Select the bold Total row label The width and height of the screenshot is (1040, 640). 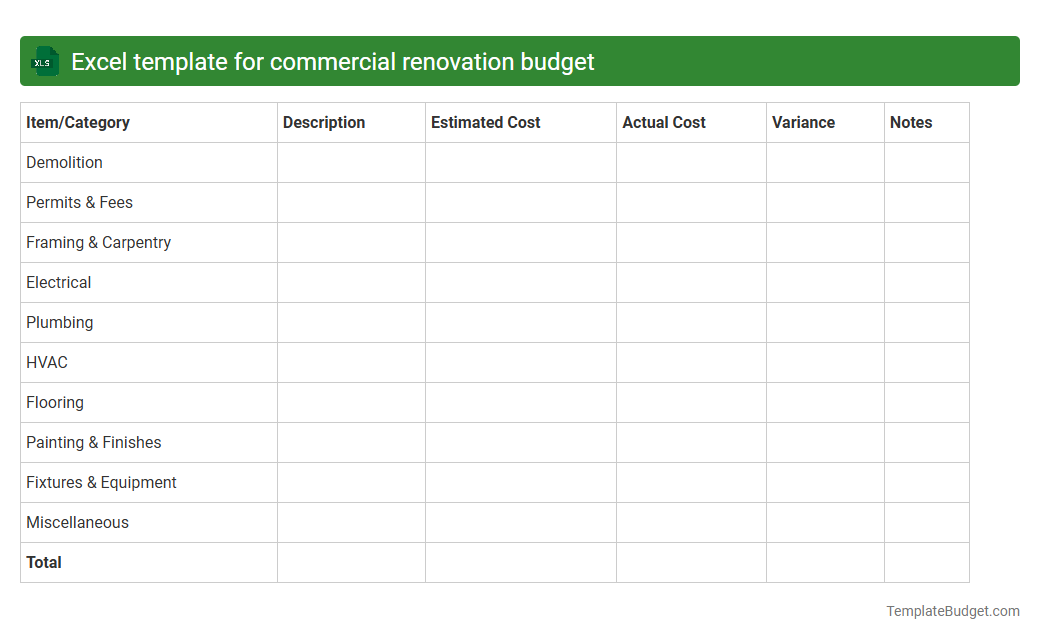point(44,562)
